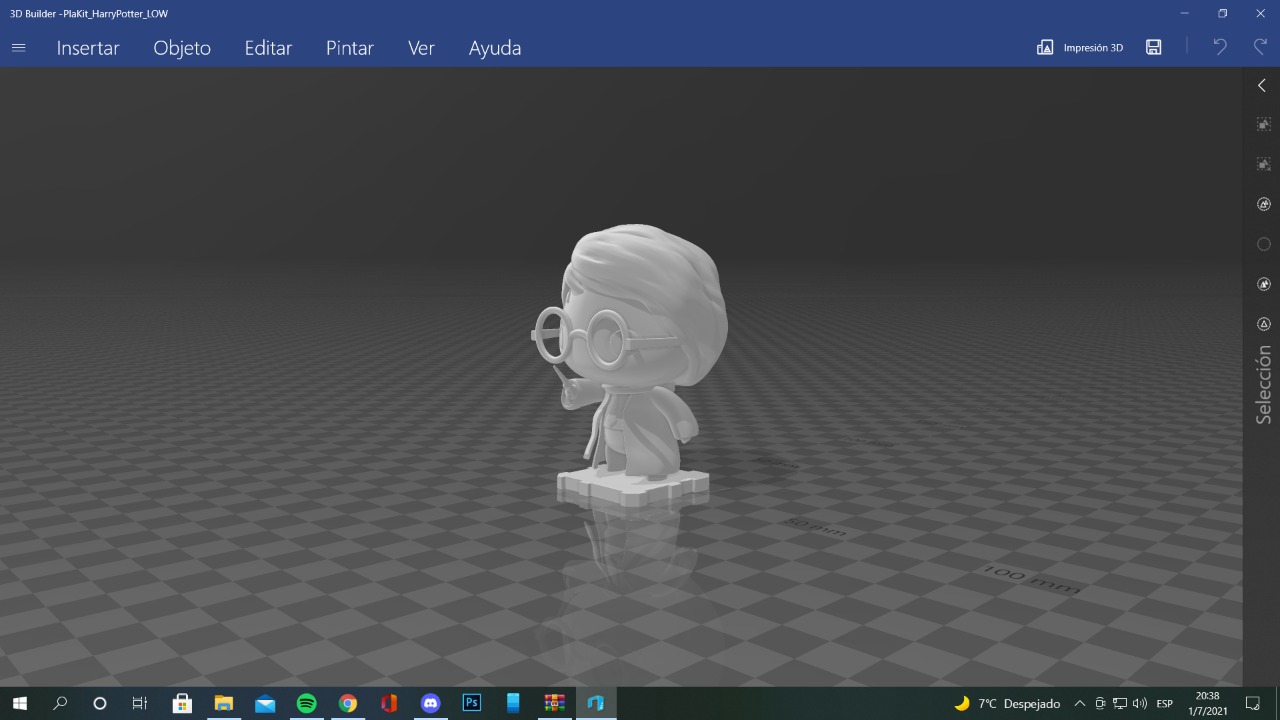Open the Insertar menu

88,48
